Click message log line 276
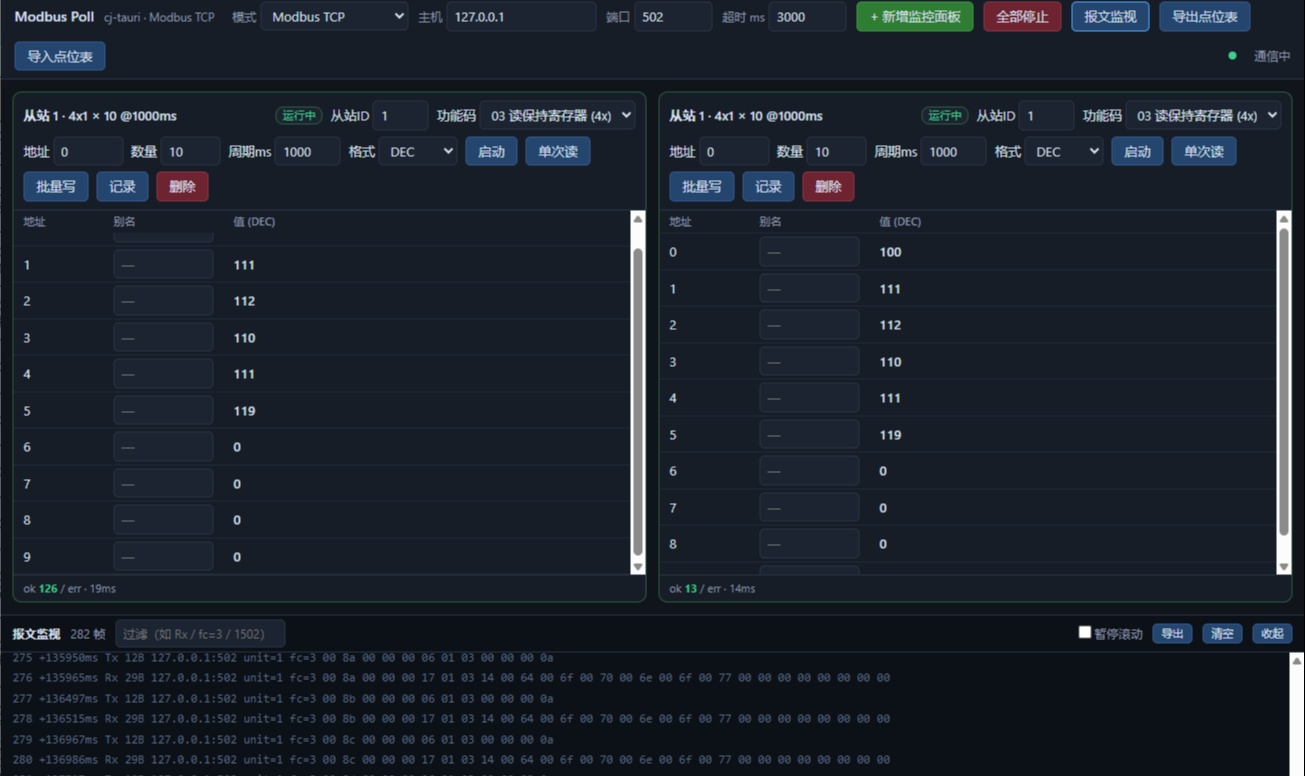 tap(451, 678)
